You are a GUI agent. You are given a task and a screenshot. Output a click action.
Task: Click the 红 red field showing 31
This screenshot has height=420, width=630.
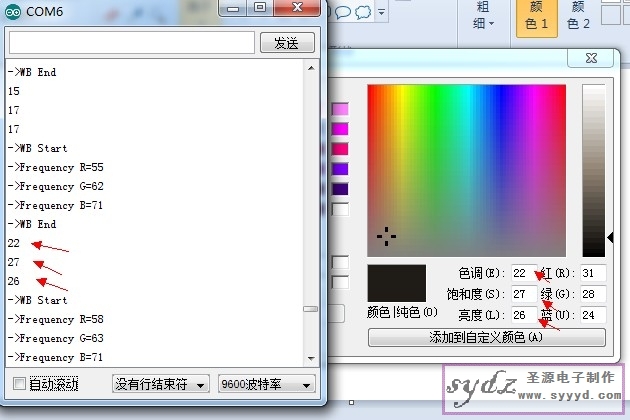coord(593,273)
